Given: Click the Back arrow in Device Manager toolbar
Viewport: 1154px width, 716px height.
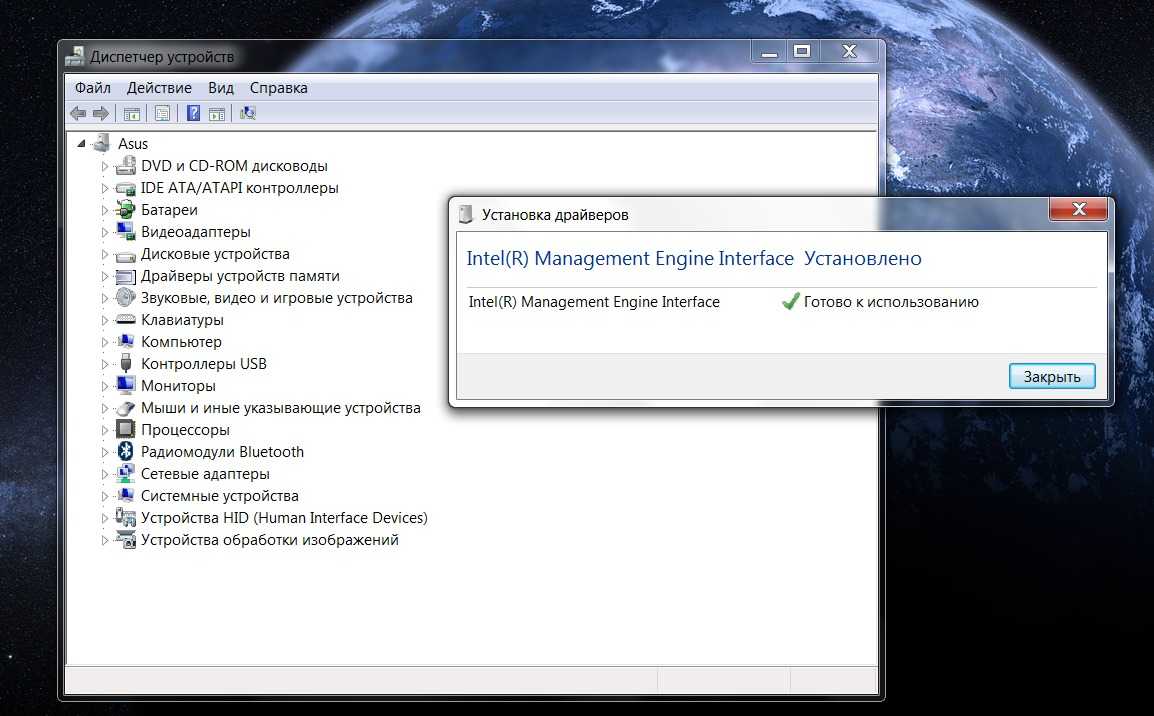Looking at the screenshot, I should 78,113.
